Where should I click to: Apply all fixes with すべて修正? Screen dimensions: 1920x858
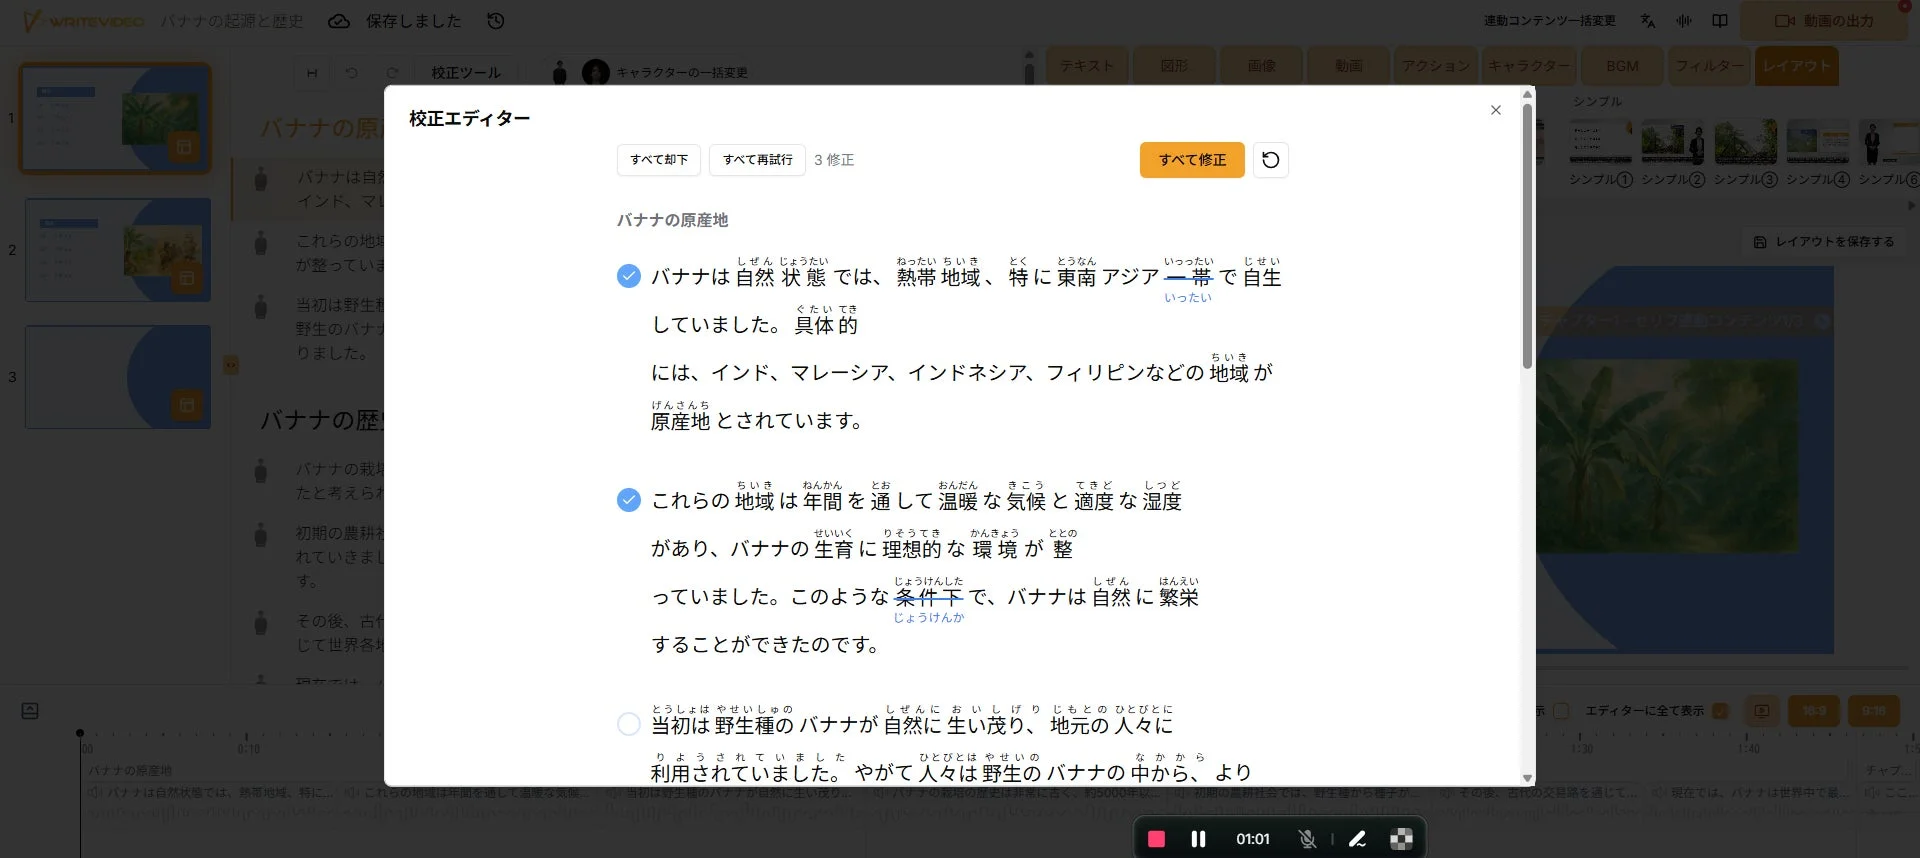1192,160
